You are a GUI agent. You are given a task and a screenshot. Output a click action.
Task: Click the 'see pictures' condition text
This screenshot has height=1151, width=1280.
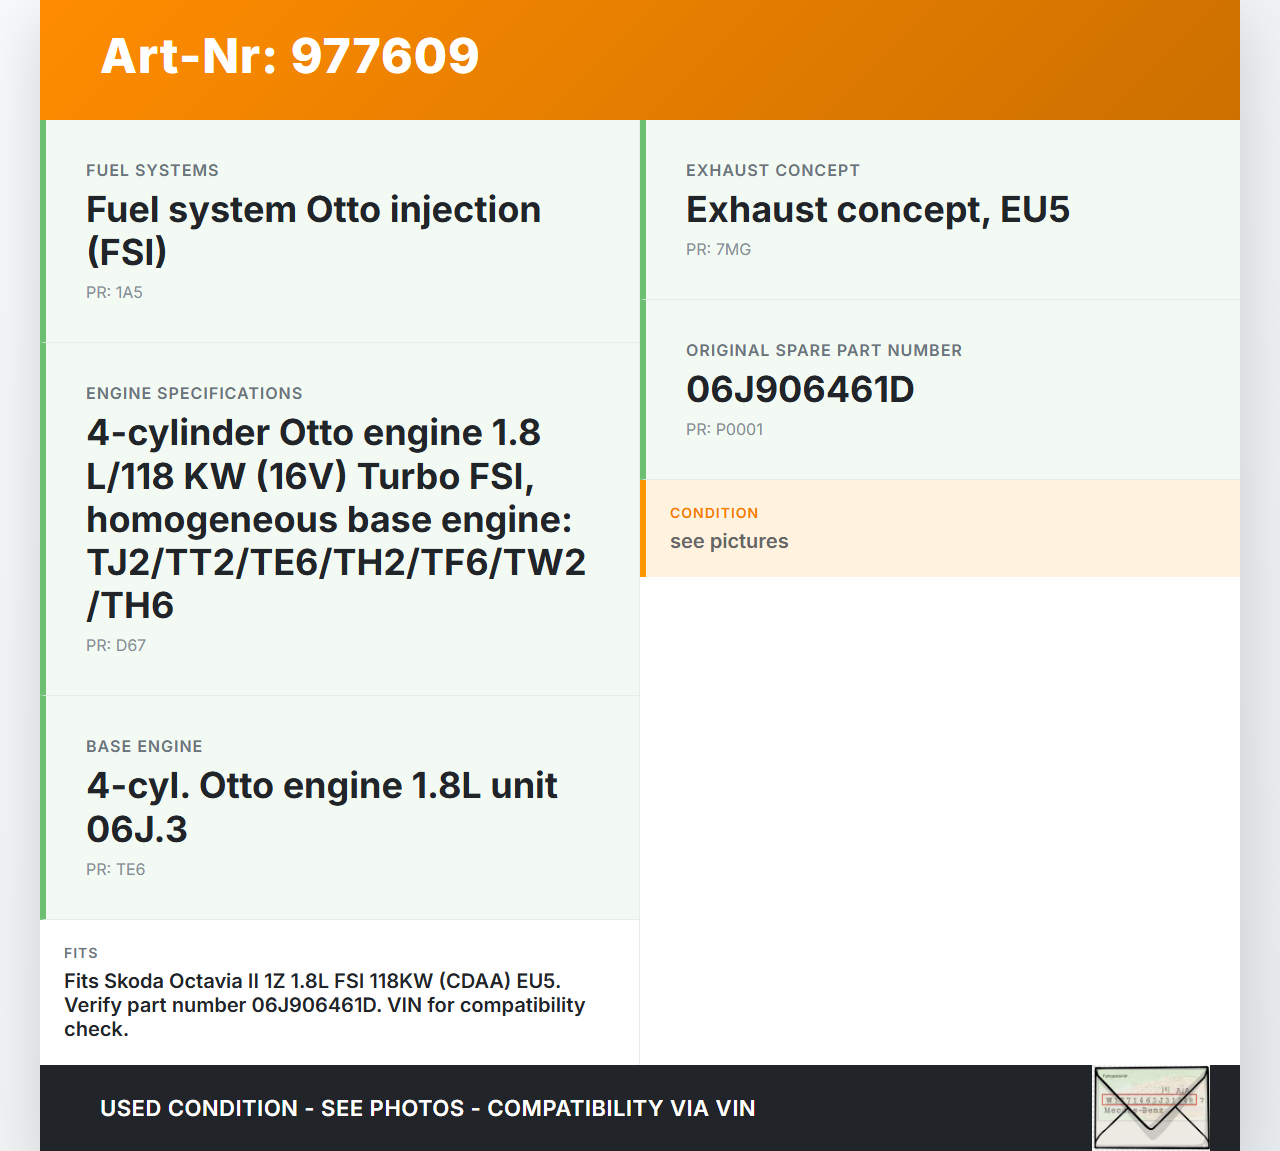pos(729,542)
